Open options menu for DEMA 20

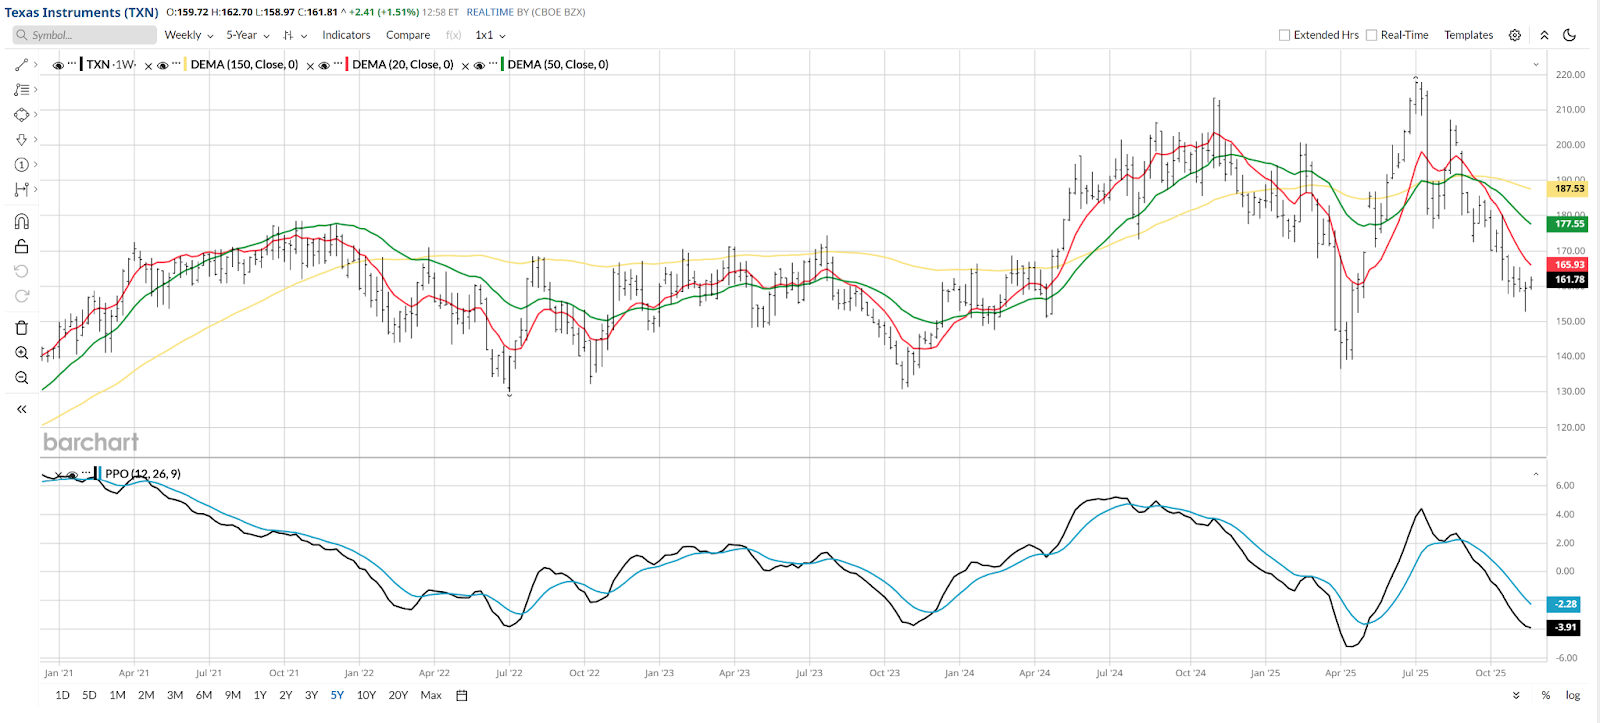338,64
